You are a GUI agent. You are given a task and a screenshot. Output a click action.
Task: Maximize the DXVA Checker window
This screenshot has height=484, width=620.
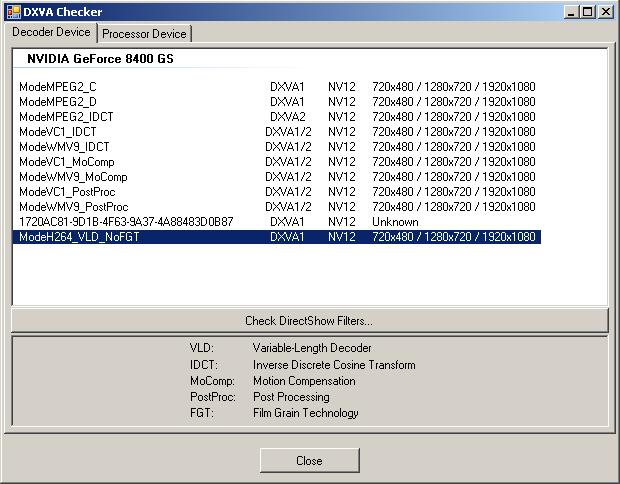pos(588,12)
